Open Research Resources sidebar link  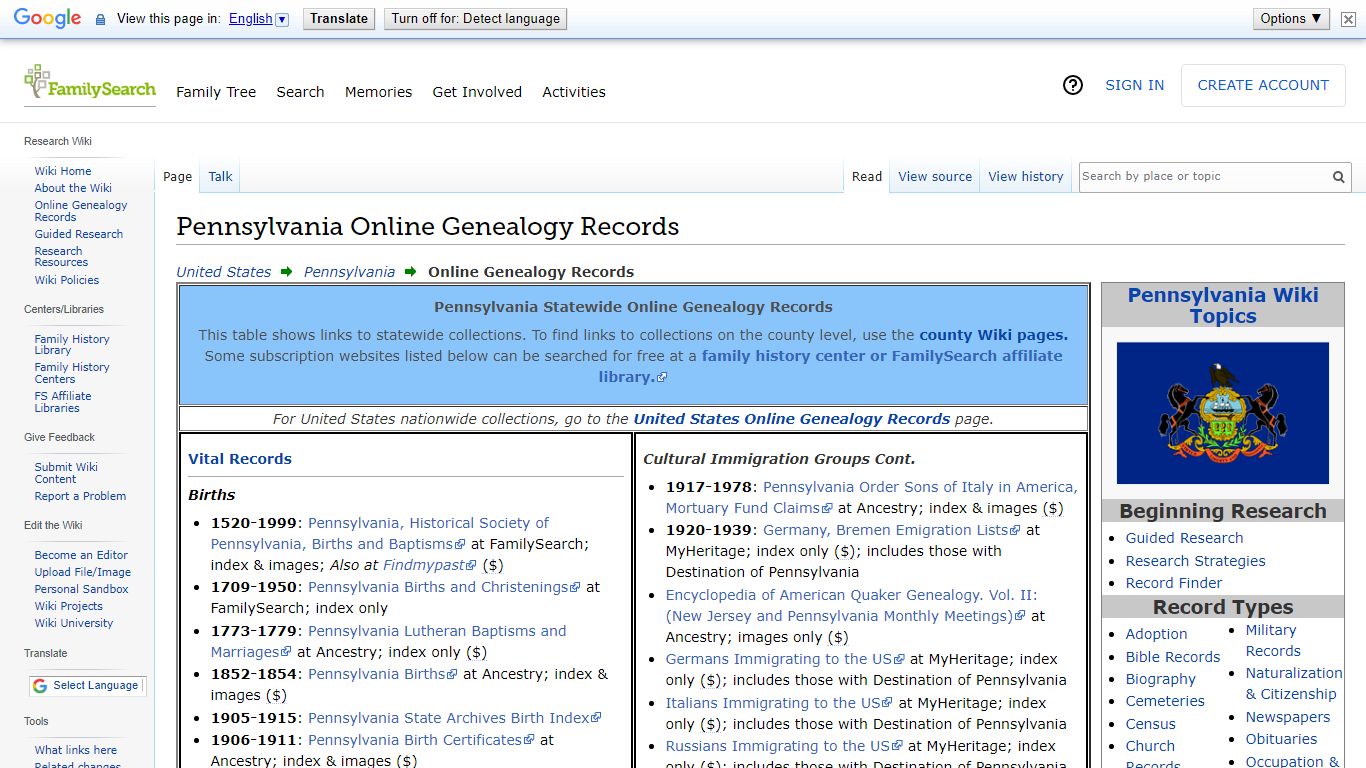(61, 257)
